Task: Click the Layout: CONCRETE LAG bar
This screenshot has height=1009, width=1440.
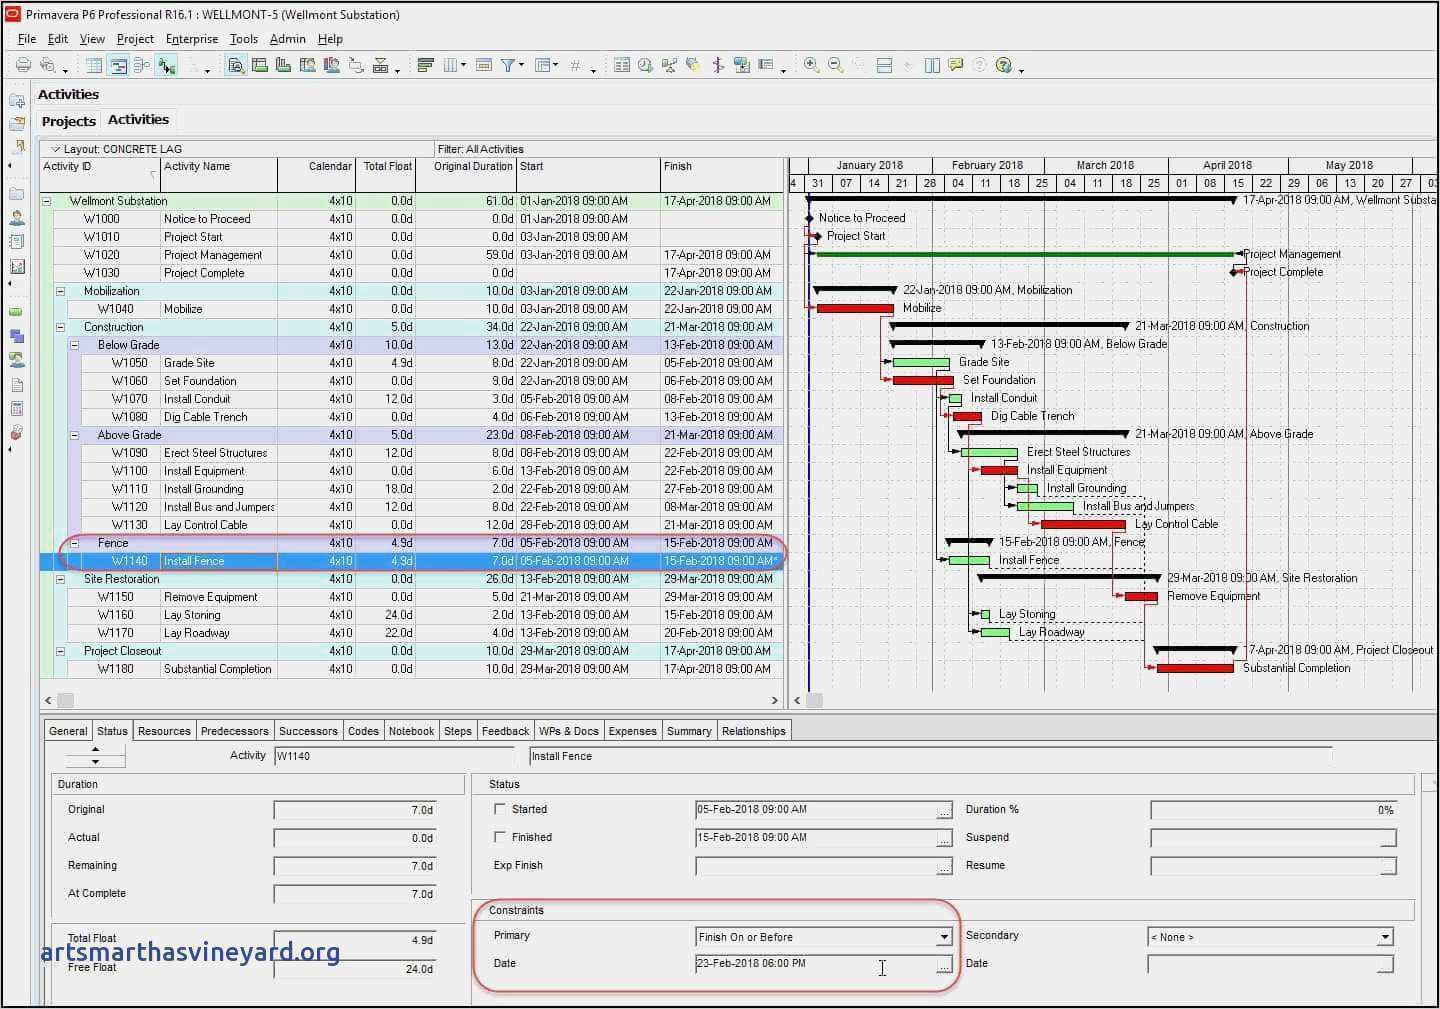Action: 237,149
